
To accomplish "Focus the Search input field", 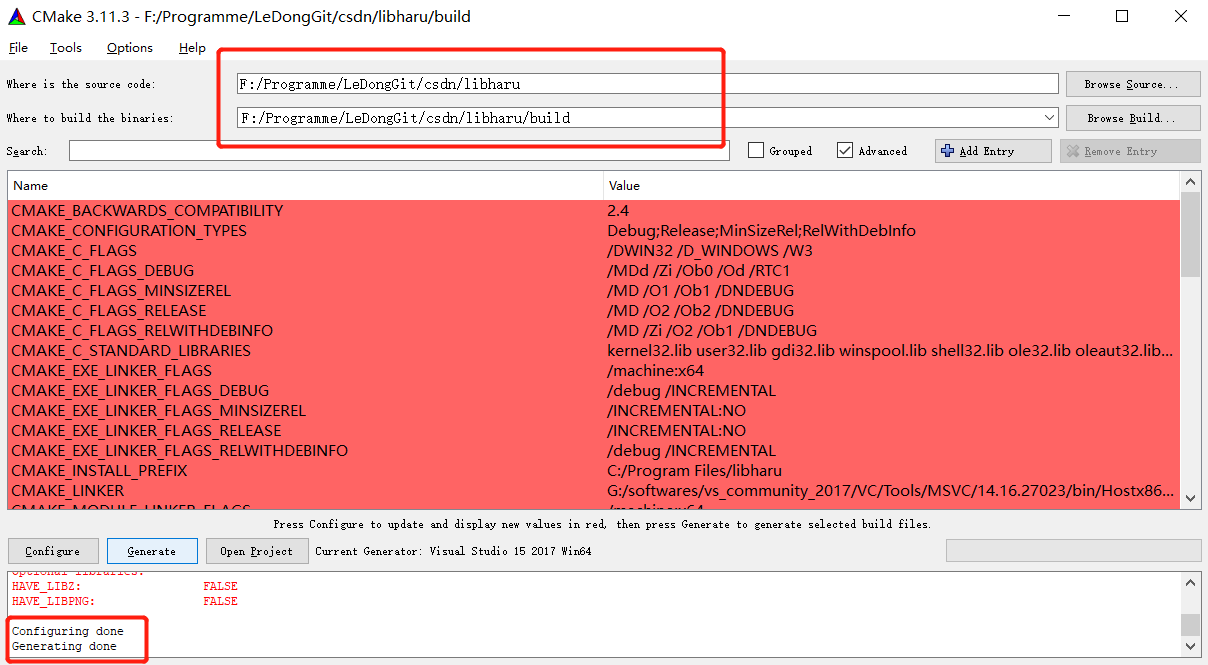I will coord(399,151).
